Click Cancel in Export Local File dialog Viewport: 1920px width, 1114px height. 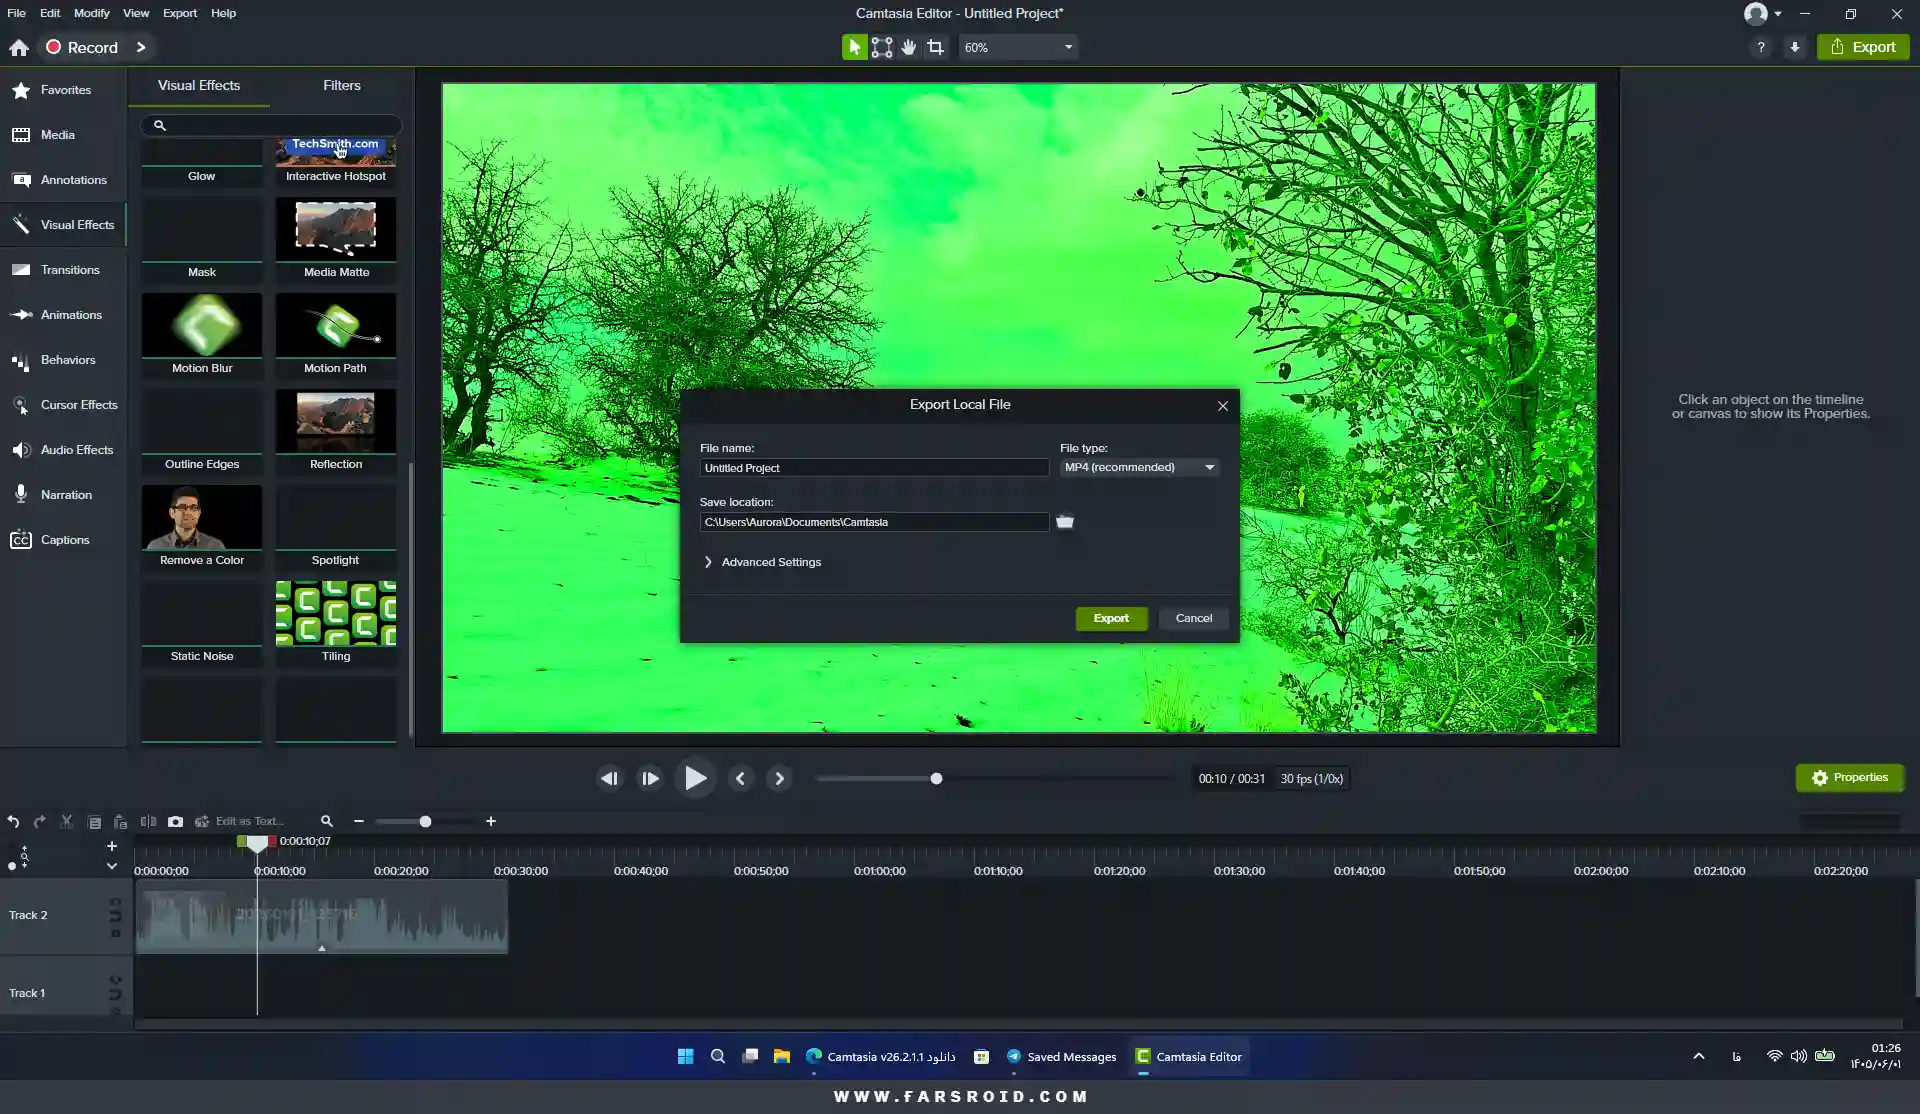click(x=1194, y=618)
